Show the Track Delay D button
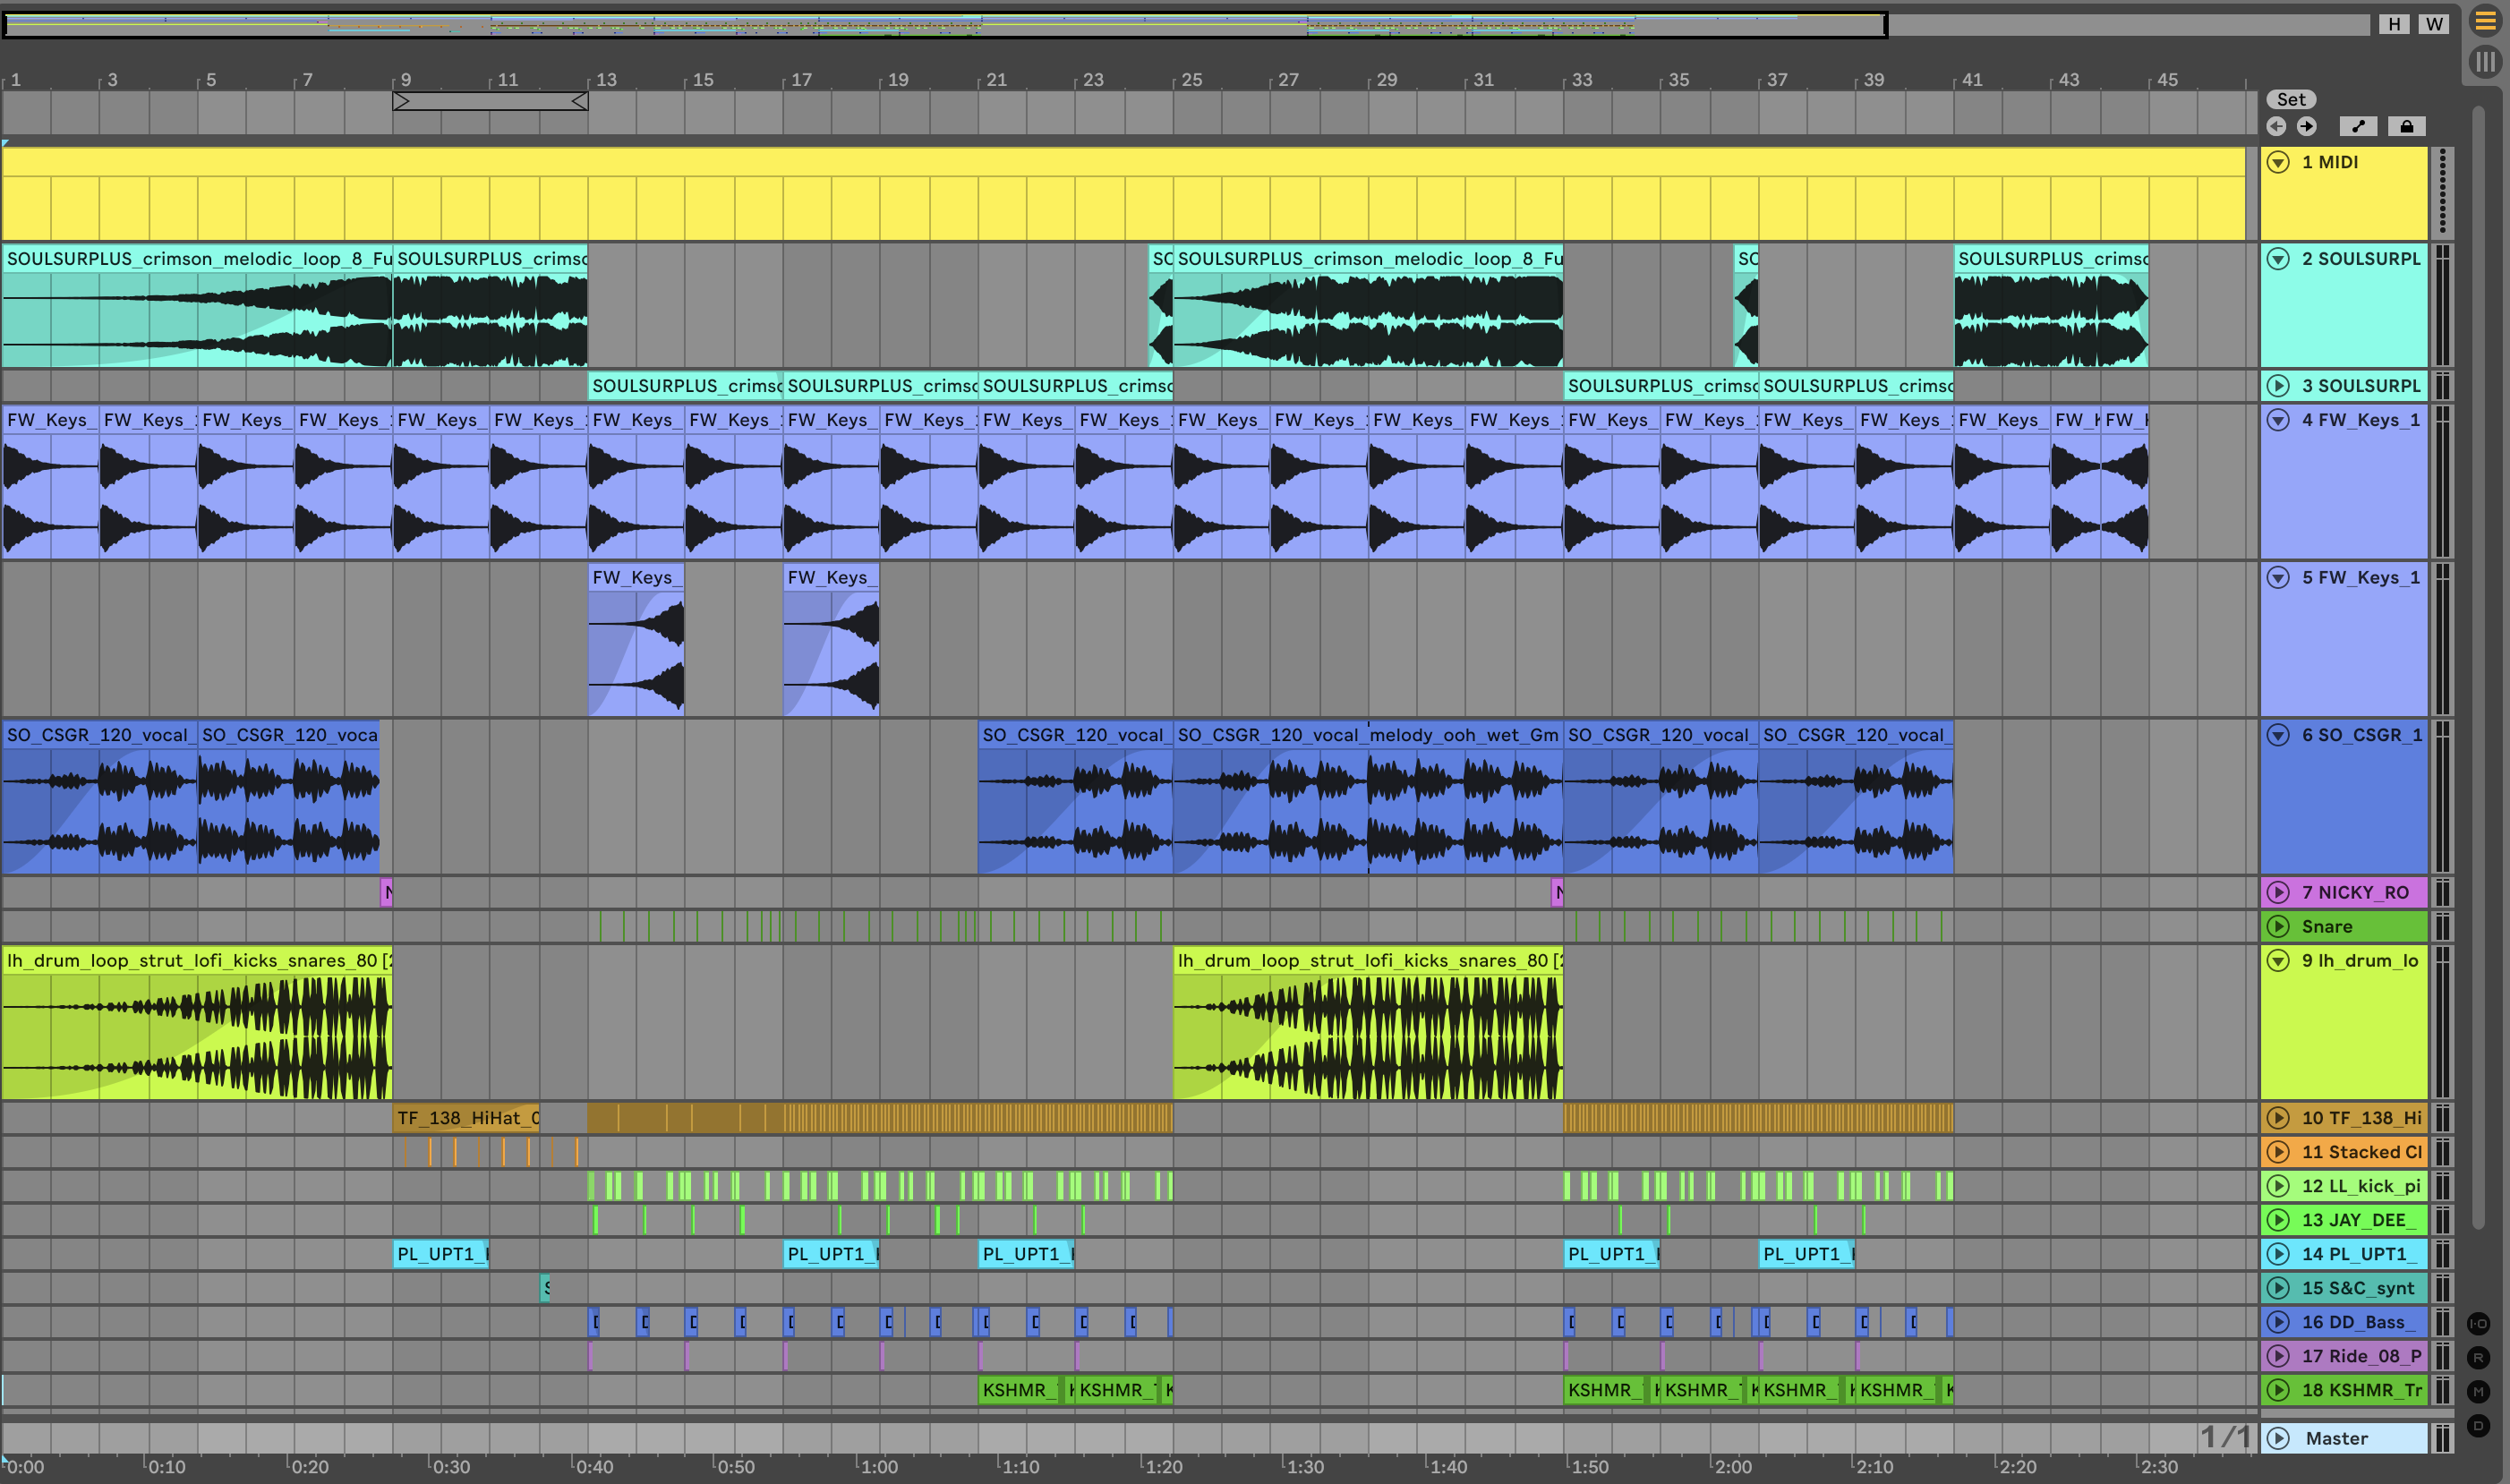Image resolution: width=2510 pixels, height=1484 pixels. pos(2478,1425)
